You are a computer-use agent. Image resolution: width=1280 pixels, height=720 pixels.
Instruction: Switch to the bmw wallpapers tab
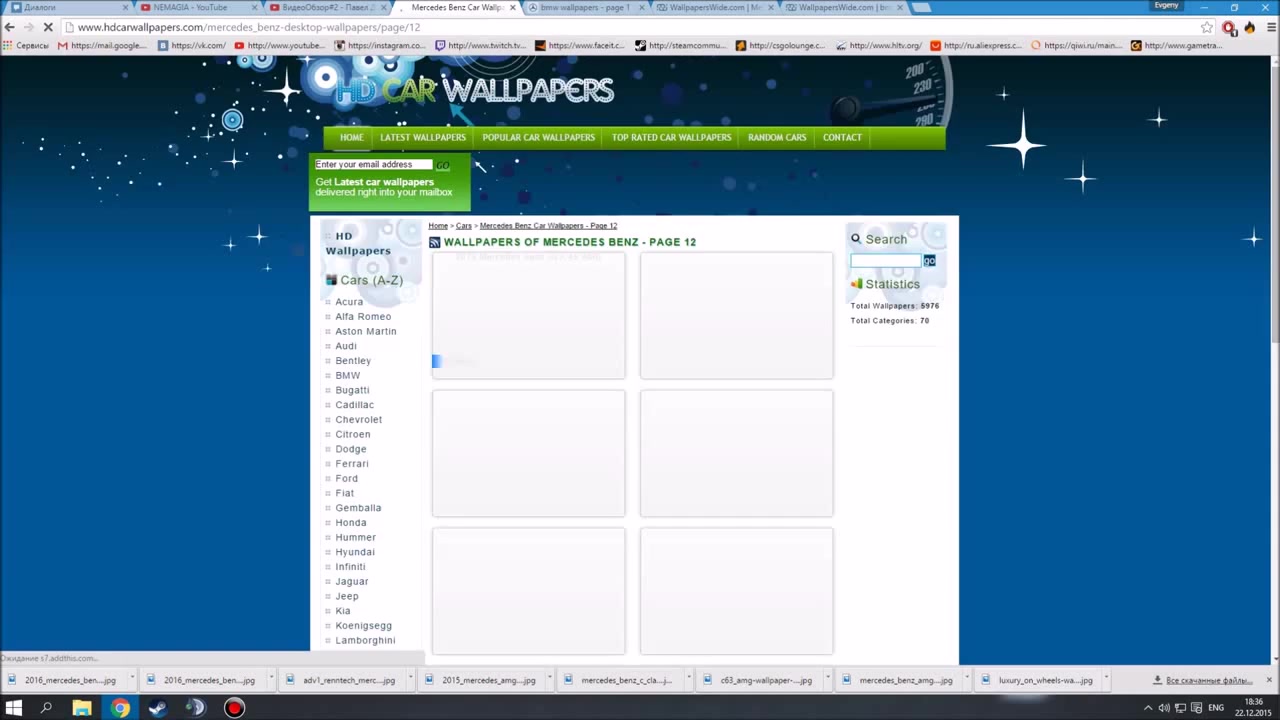585,7
